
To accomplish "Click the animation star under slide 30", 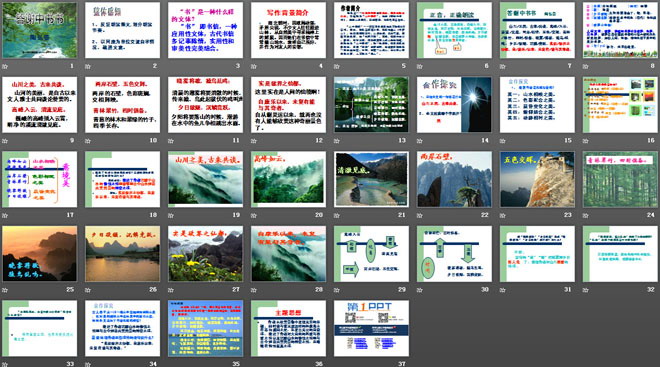I will pyautogui.click(x=420, y=290).
